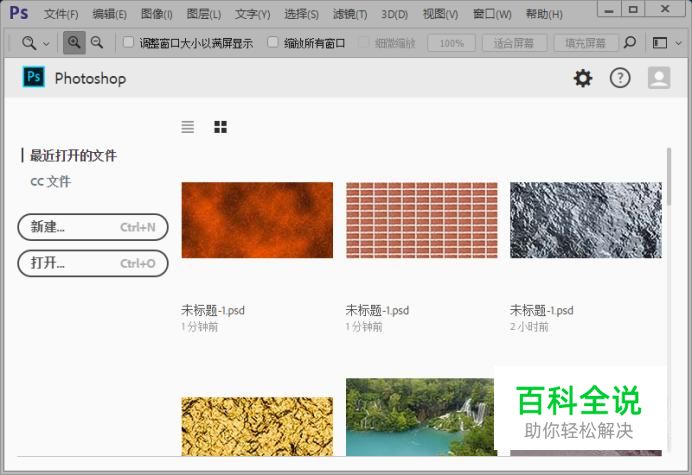Screen dimensions: 692x475
Task: Select the zoom in tool
Action: tap(74, 43)
